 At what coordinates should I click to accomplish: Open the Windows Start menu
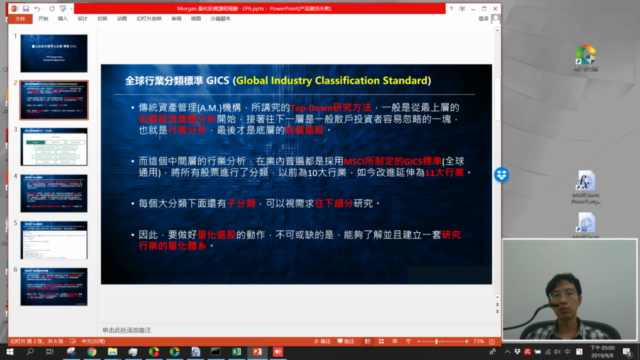tap(9, 352)
